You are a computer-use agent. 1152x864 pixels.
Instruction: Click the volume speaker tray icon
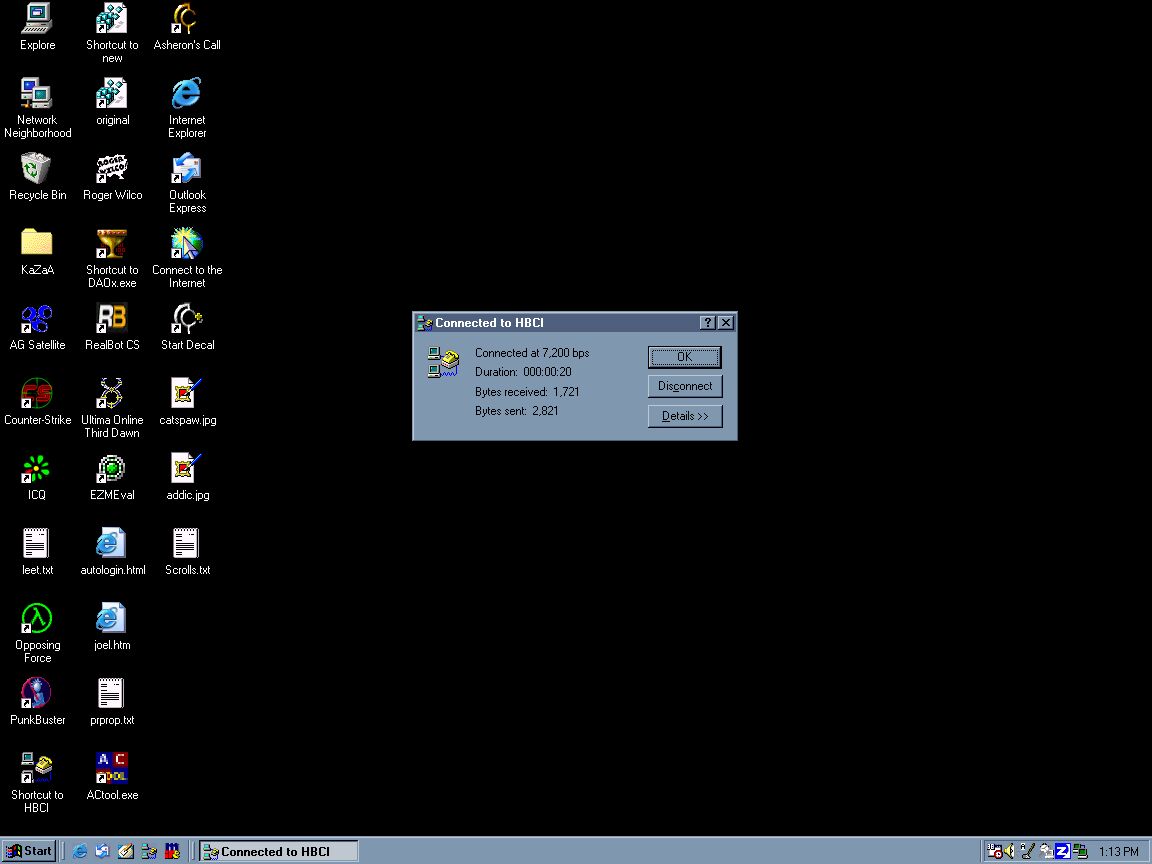(x=1009, y=852)
